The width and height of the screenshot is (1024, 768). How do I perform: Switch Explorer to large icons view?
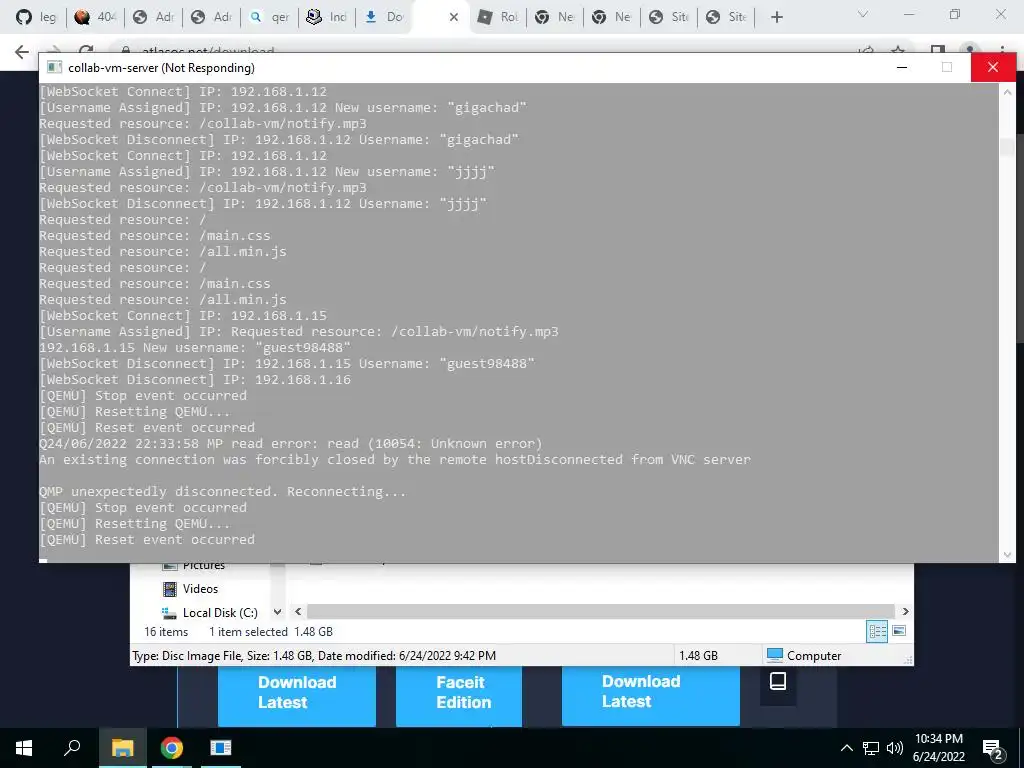899,631
